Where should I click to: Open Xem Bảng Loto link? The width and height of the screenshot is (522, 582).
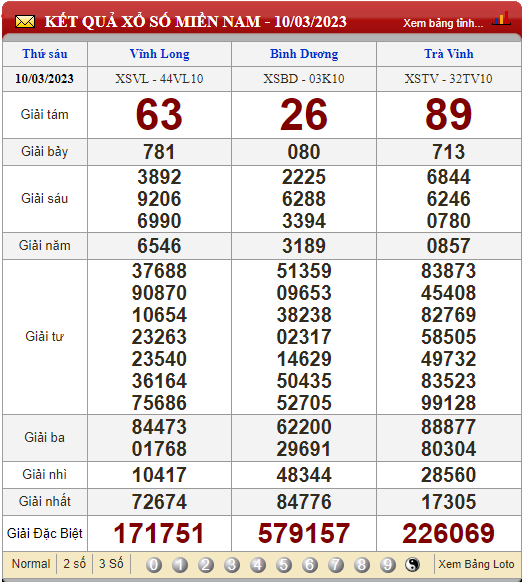[x=476, y=564]
